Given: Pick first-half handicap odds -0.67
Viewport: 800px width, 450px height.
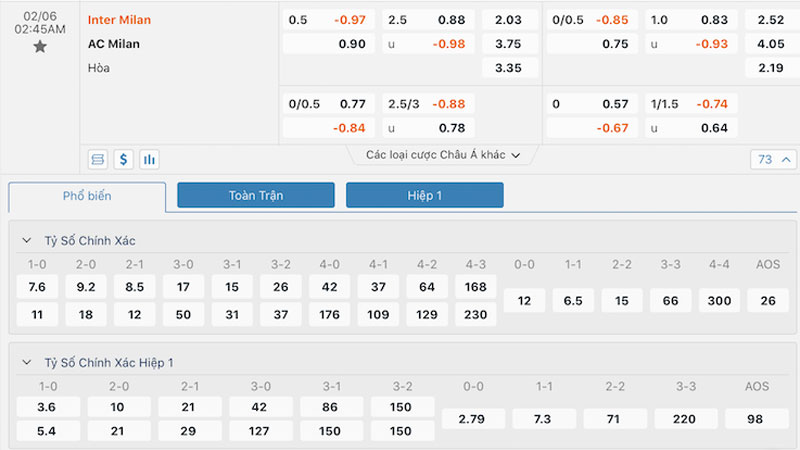Looking at the screenshot, I should pyautogui.click(x=592, y=128).
